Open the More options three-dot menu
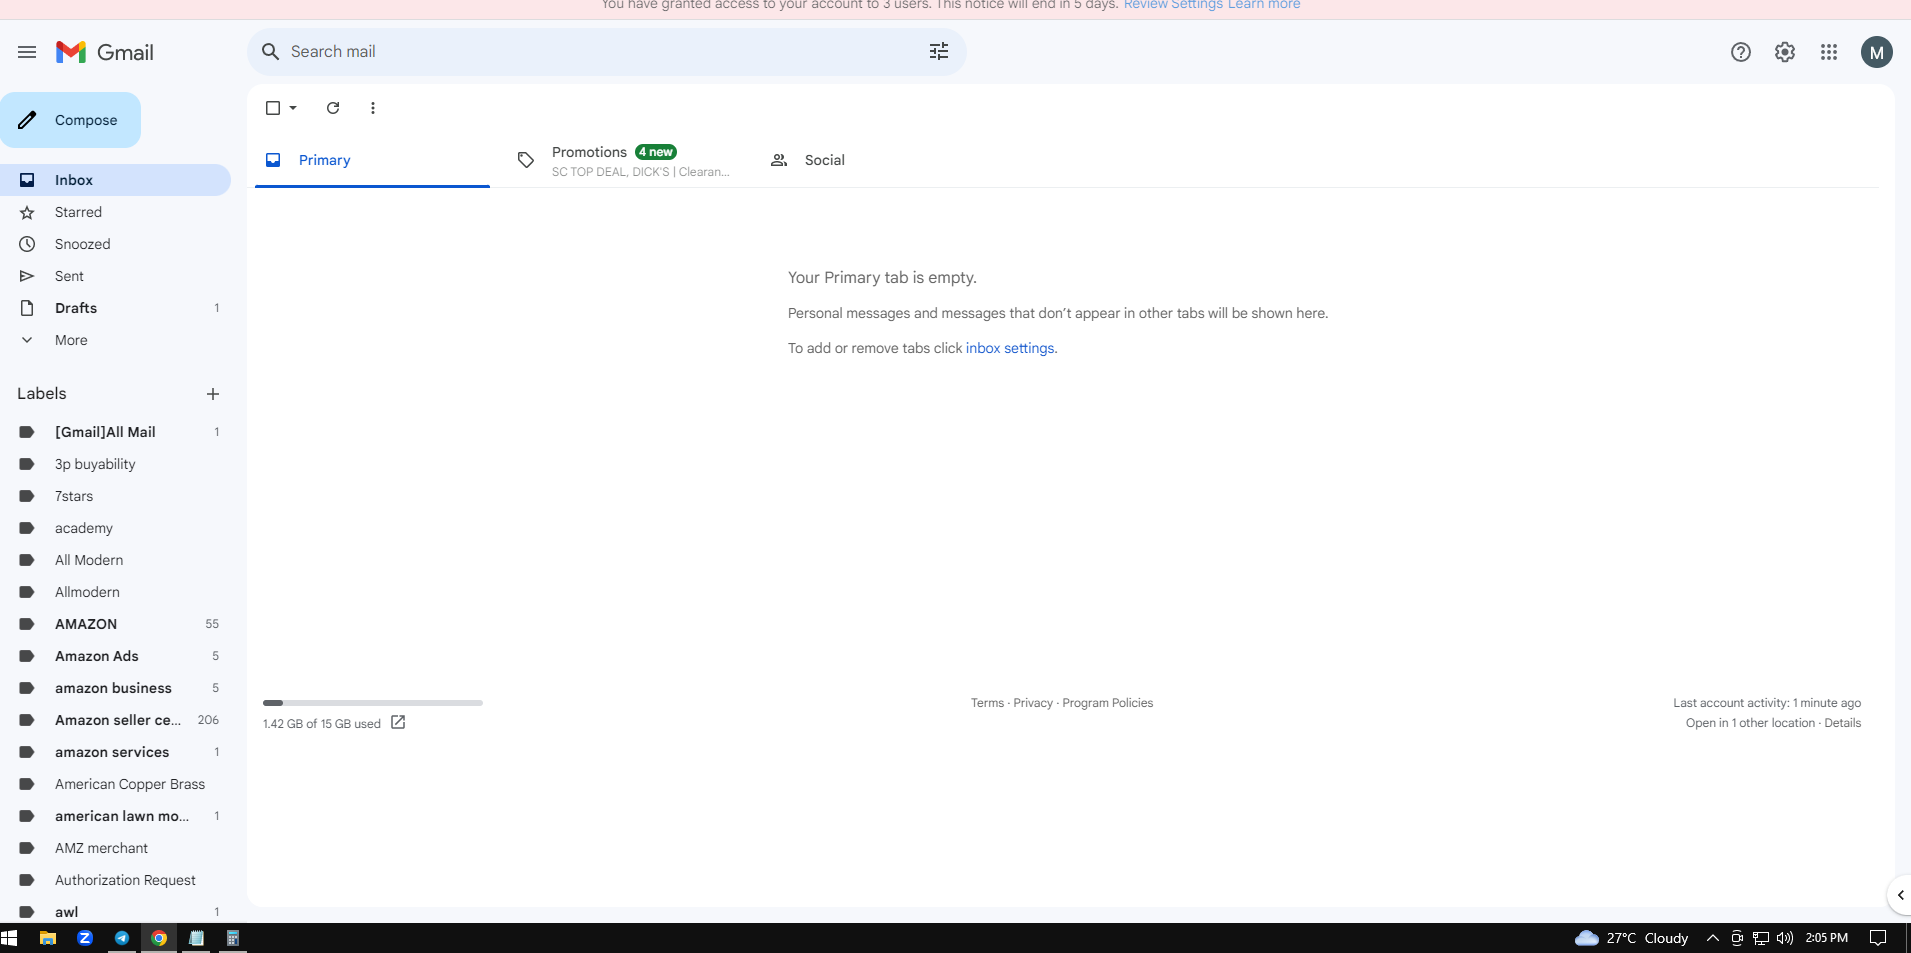 point(373,108)
